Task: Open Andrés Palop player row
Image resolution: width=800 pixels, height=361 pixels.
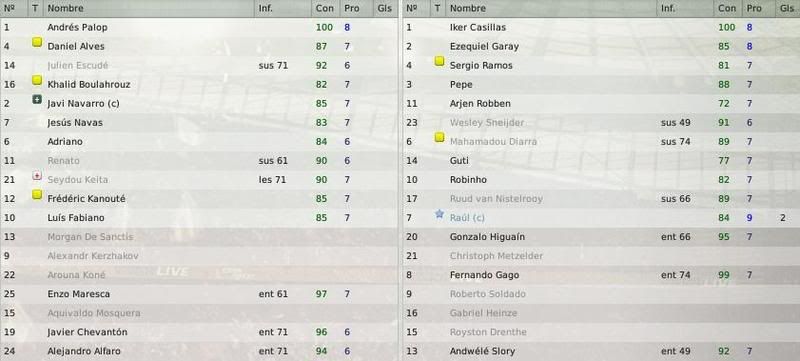Action: coord(199,27)
